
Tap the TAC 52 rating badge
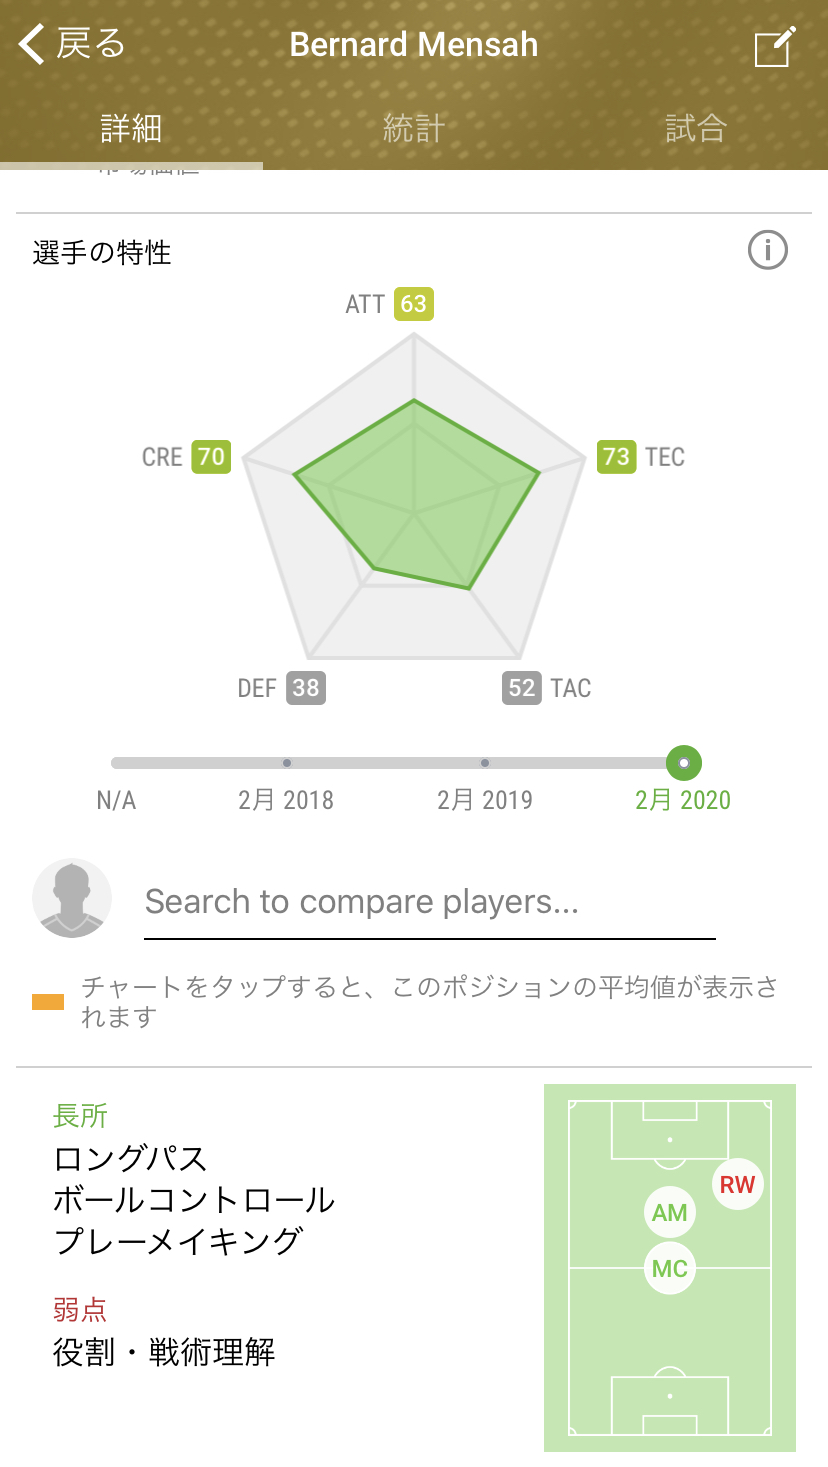coord(522,688)
